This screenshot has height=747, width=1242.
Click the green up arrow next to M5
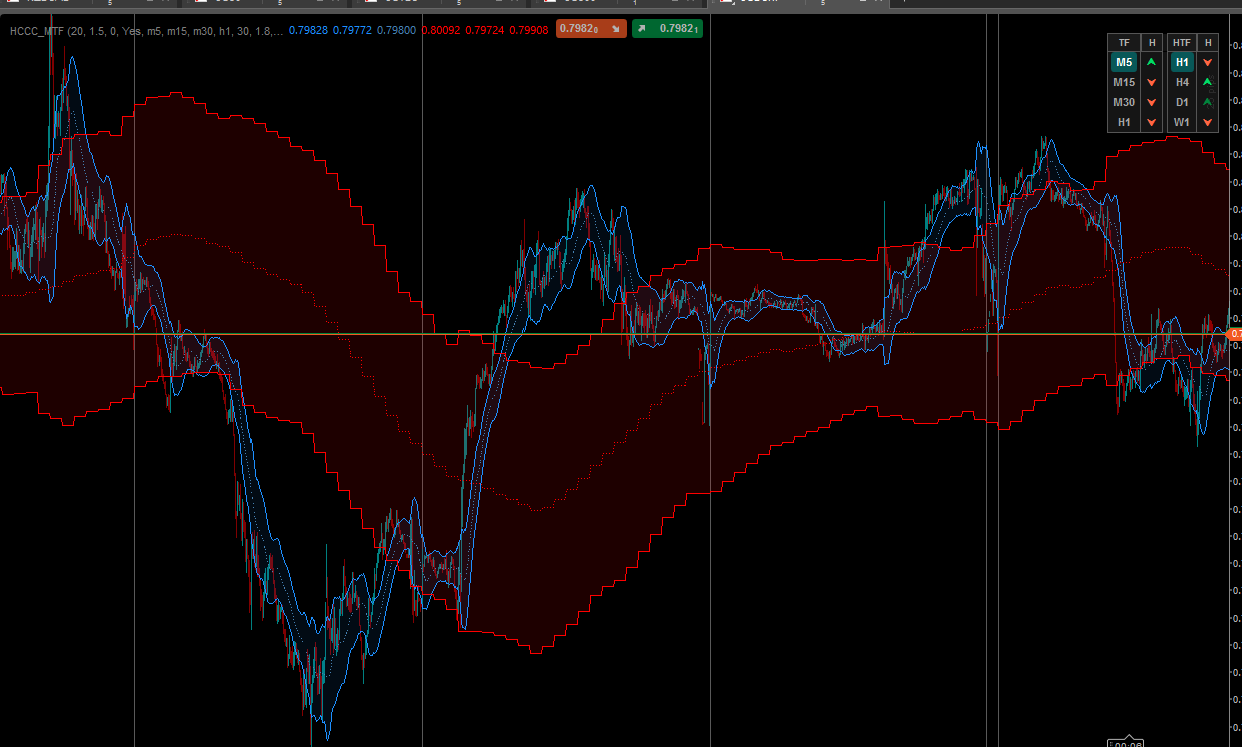[1150, 62]
